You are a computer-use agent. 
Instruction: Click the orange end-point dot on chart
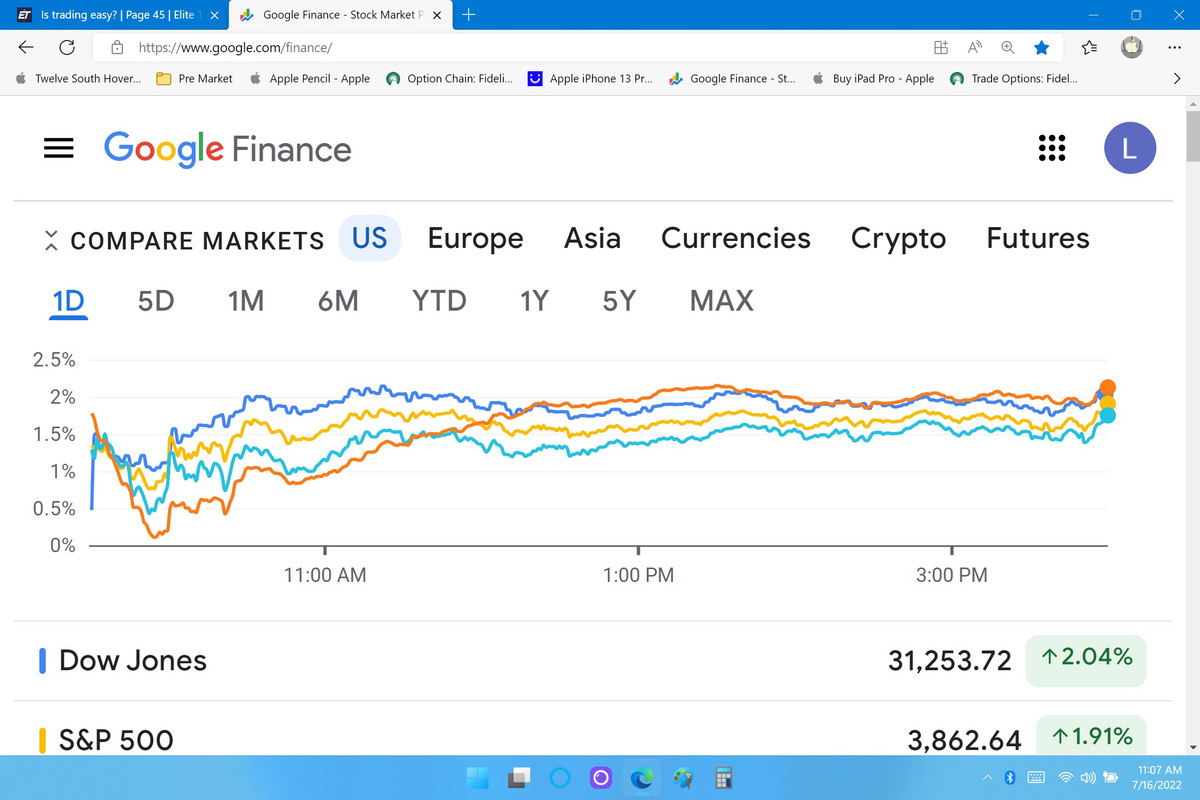click(x=1108, y=387)
